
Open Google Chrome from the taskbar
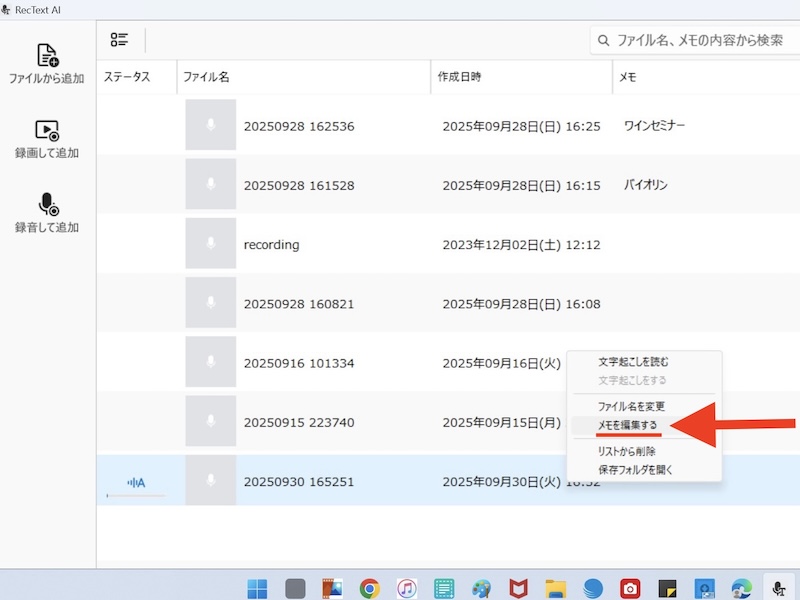coord(369,588)
